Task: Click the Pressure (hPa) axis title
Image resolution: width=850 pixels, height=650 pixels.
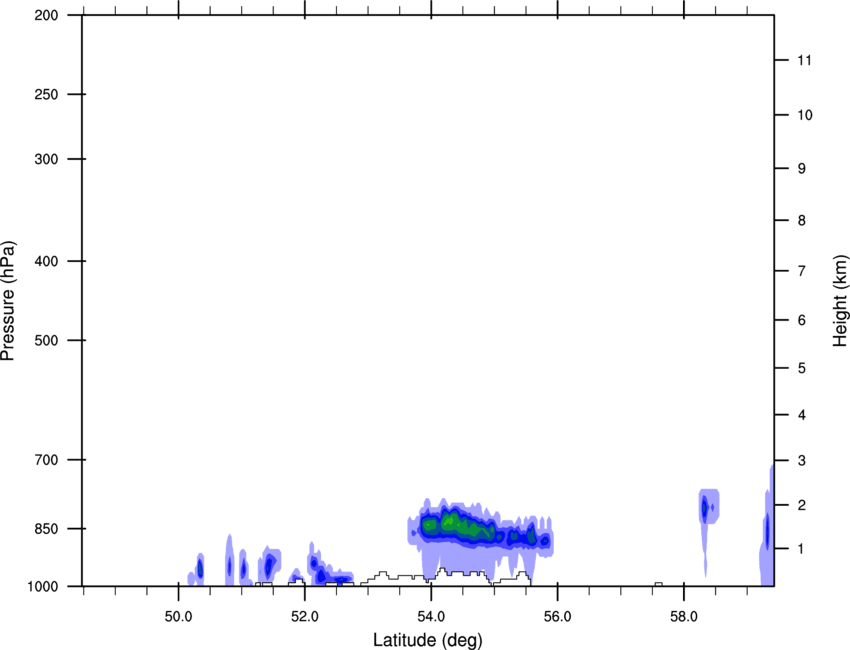Action: [x=8, y=300]
